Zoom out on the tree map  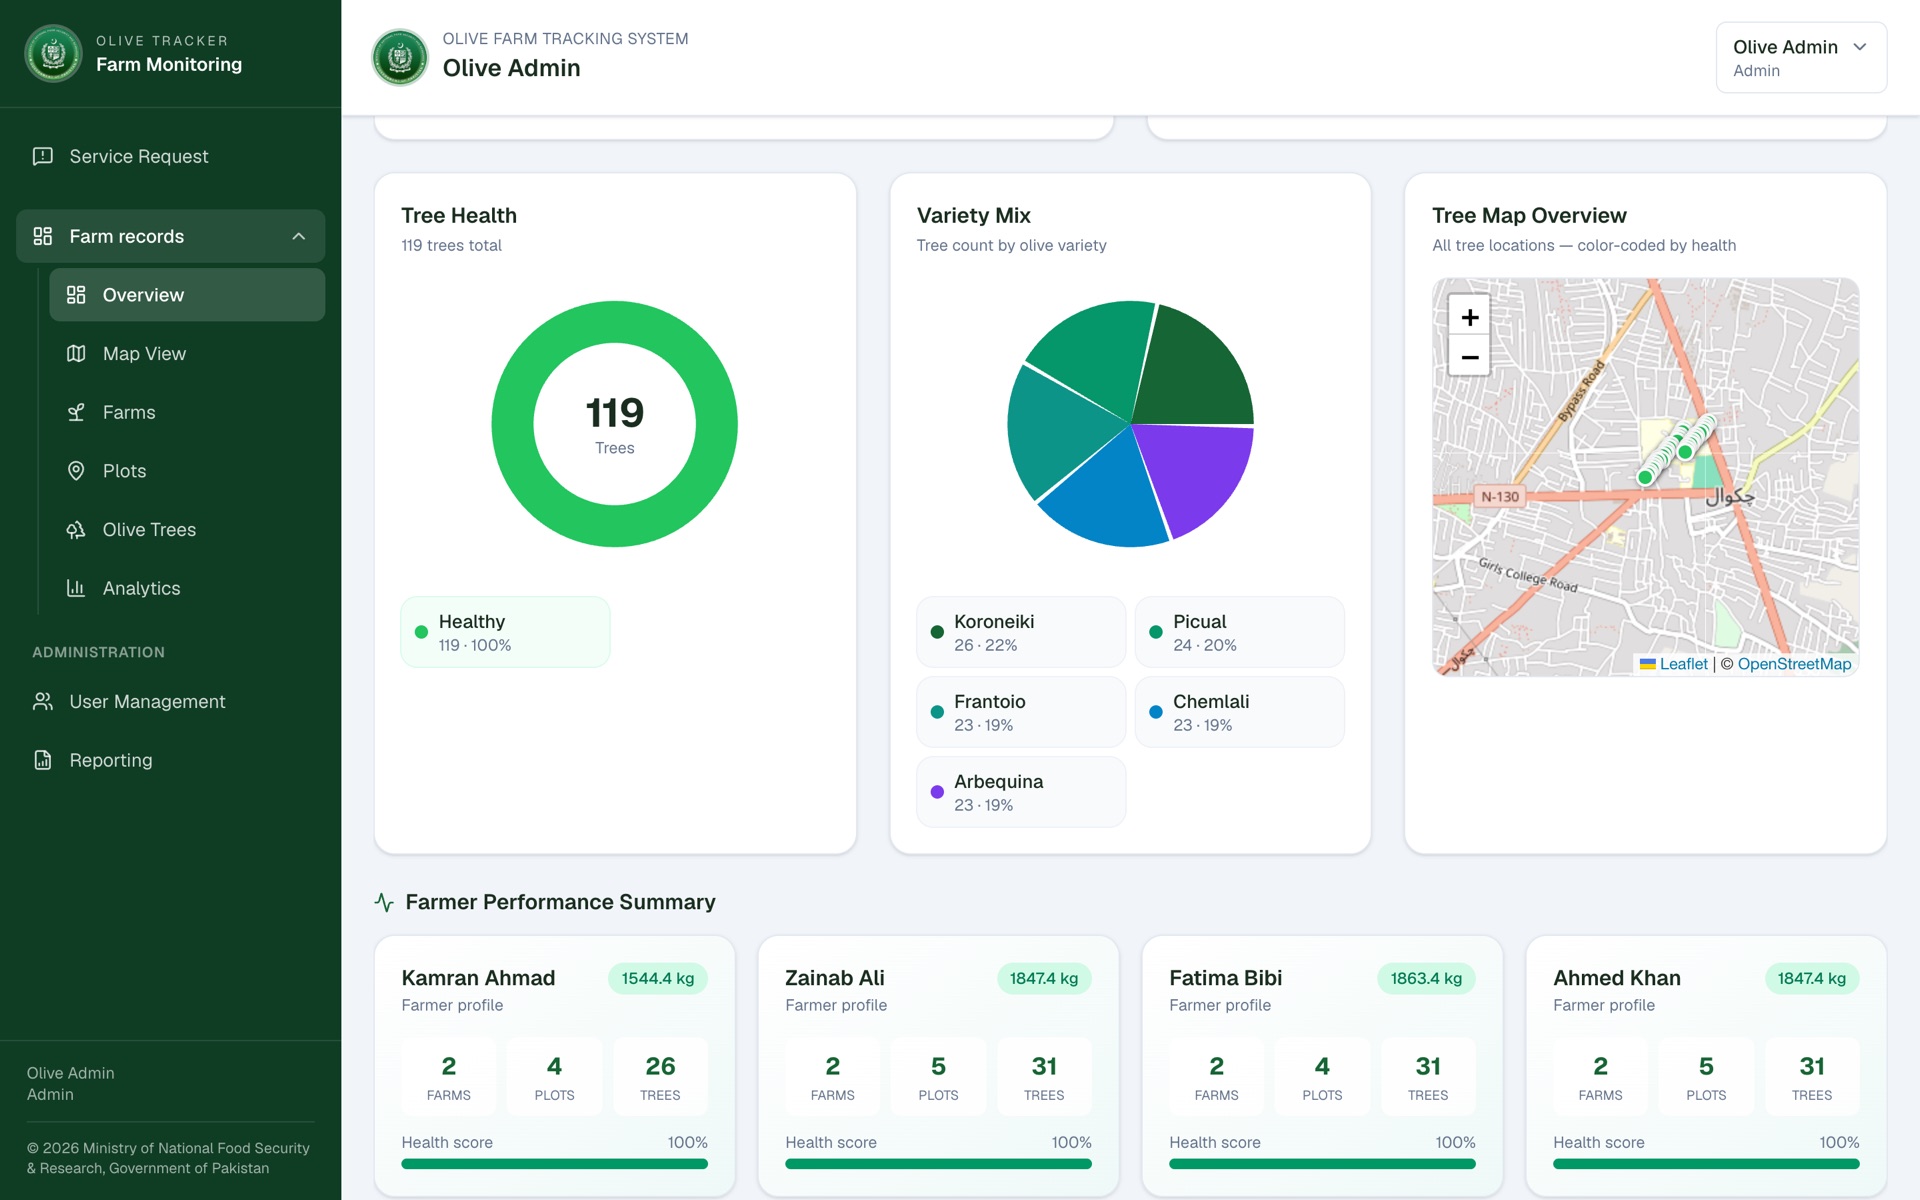pyautogui.click(x=1470, y=356)
